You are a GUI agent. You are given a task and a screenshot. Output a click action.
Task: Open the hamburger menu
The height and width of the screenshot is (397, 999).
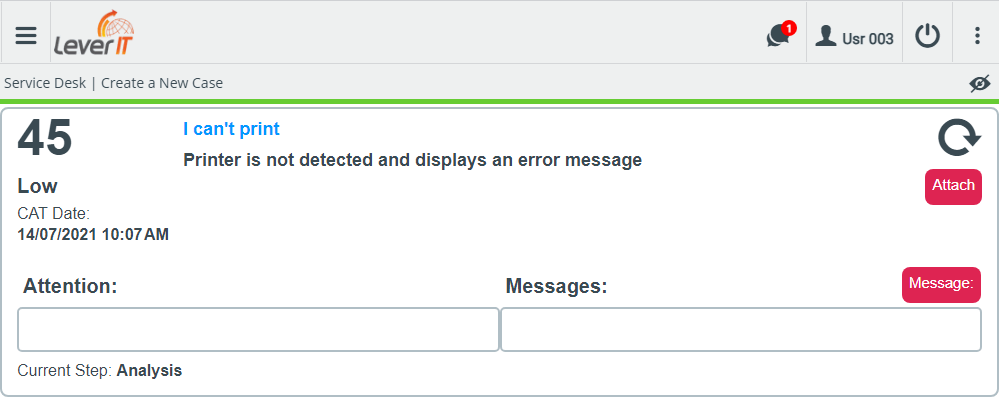[26, 36]
